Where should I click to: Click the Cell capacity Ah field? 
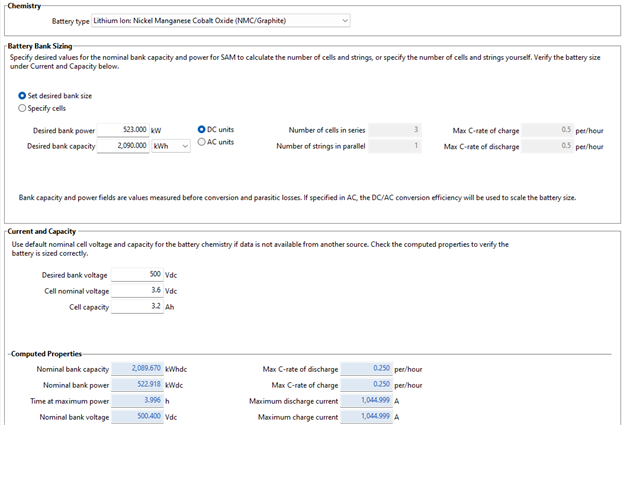pyautogui.click(x=136, y=307)
